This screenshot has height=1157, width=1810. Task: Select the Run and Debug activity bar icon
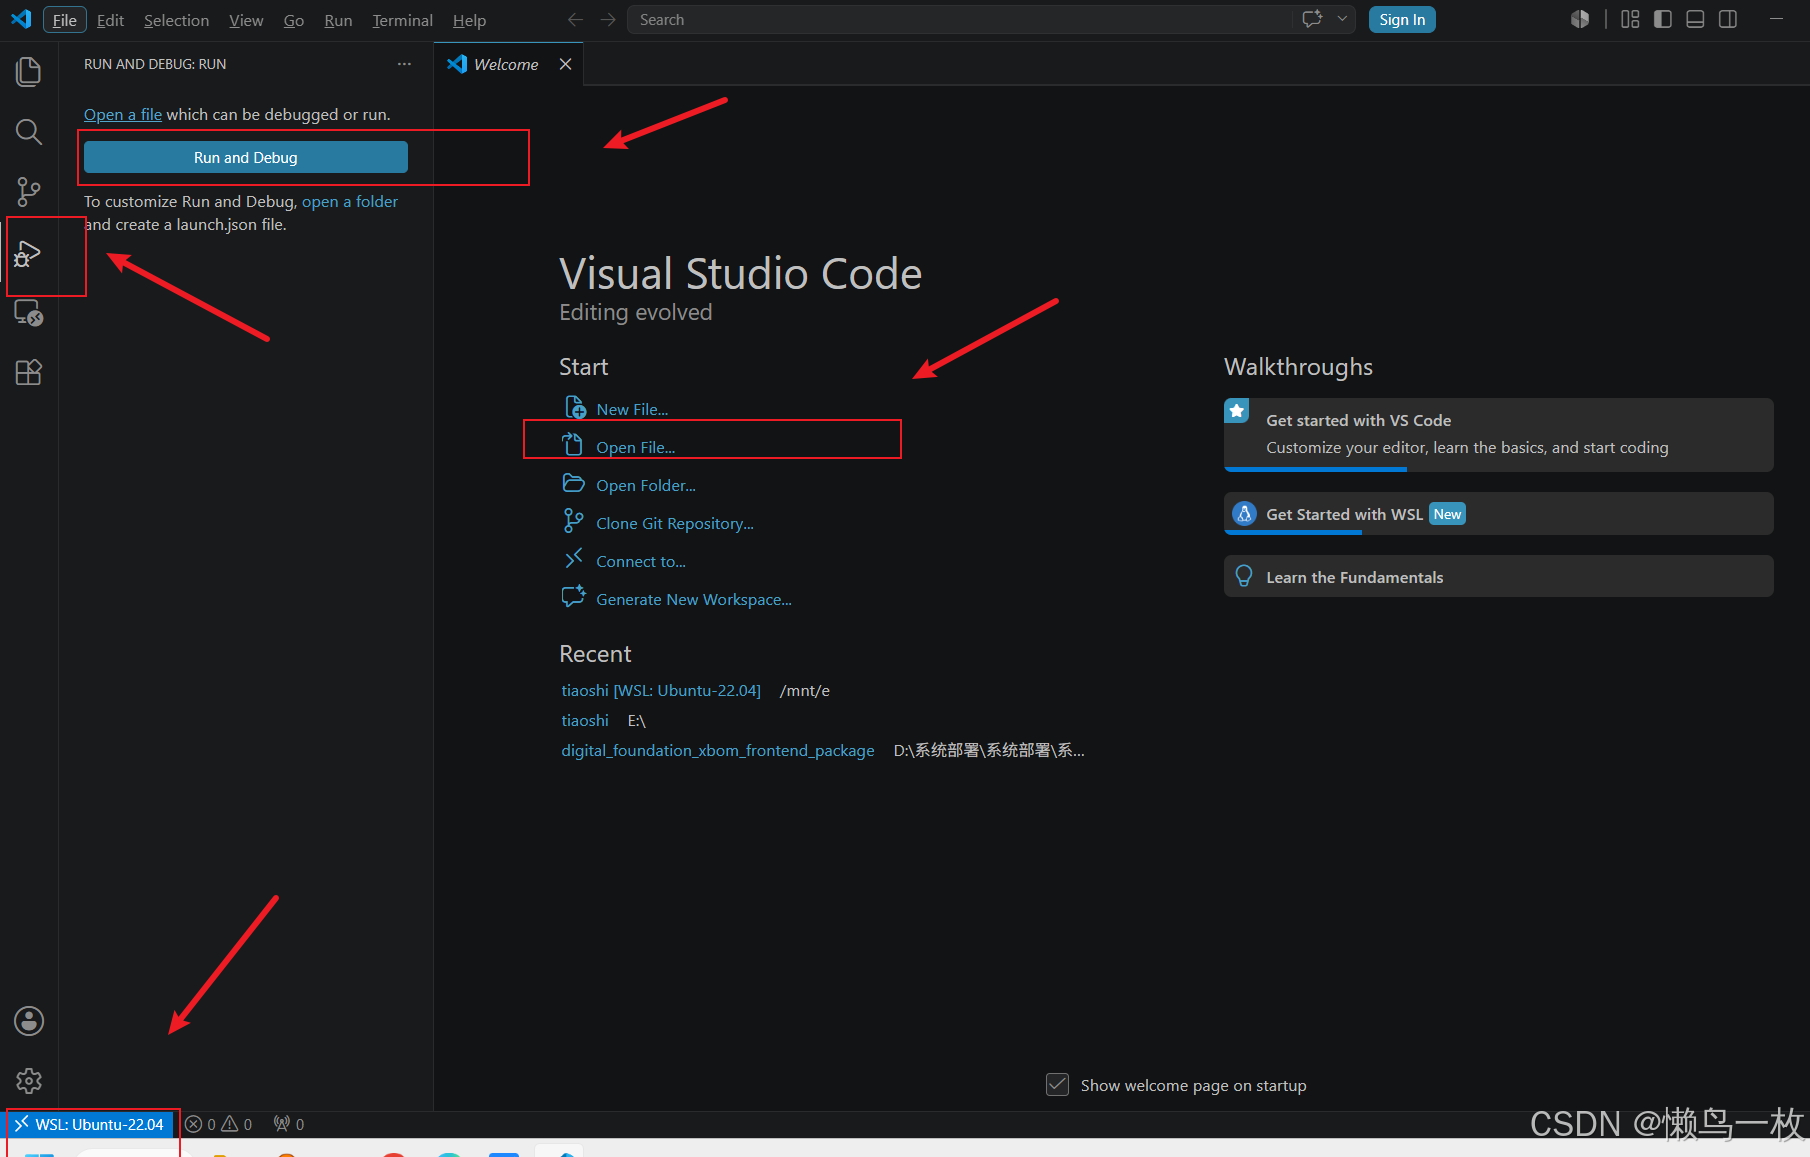(x=28, y=254)
